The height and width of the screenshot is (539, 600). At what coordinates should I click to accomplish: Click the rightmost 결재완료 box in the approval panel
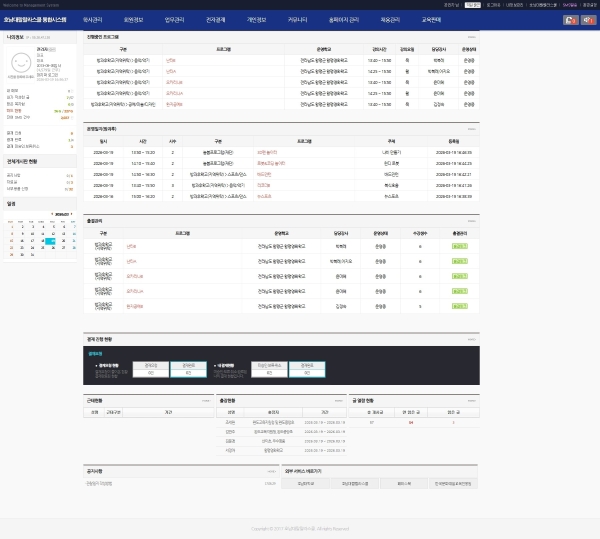[307, 370]
